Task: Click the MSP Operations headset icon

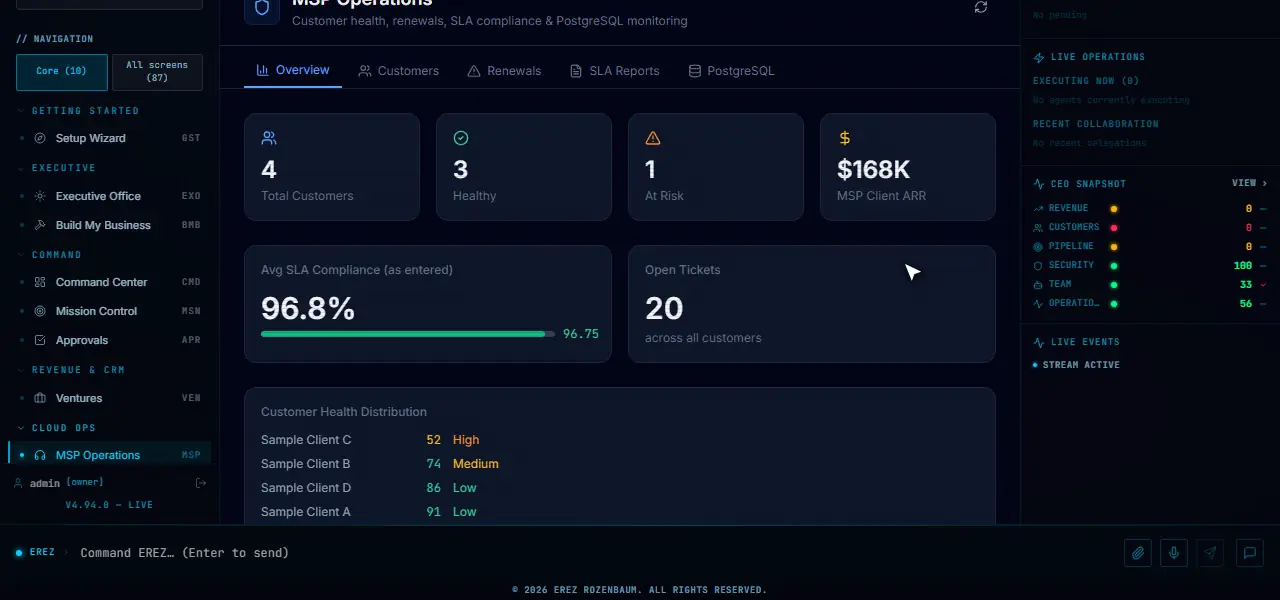Action: [x=40, y=455]
